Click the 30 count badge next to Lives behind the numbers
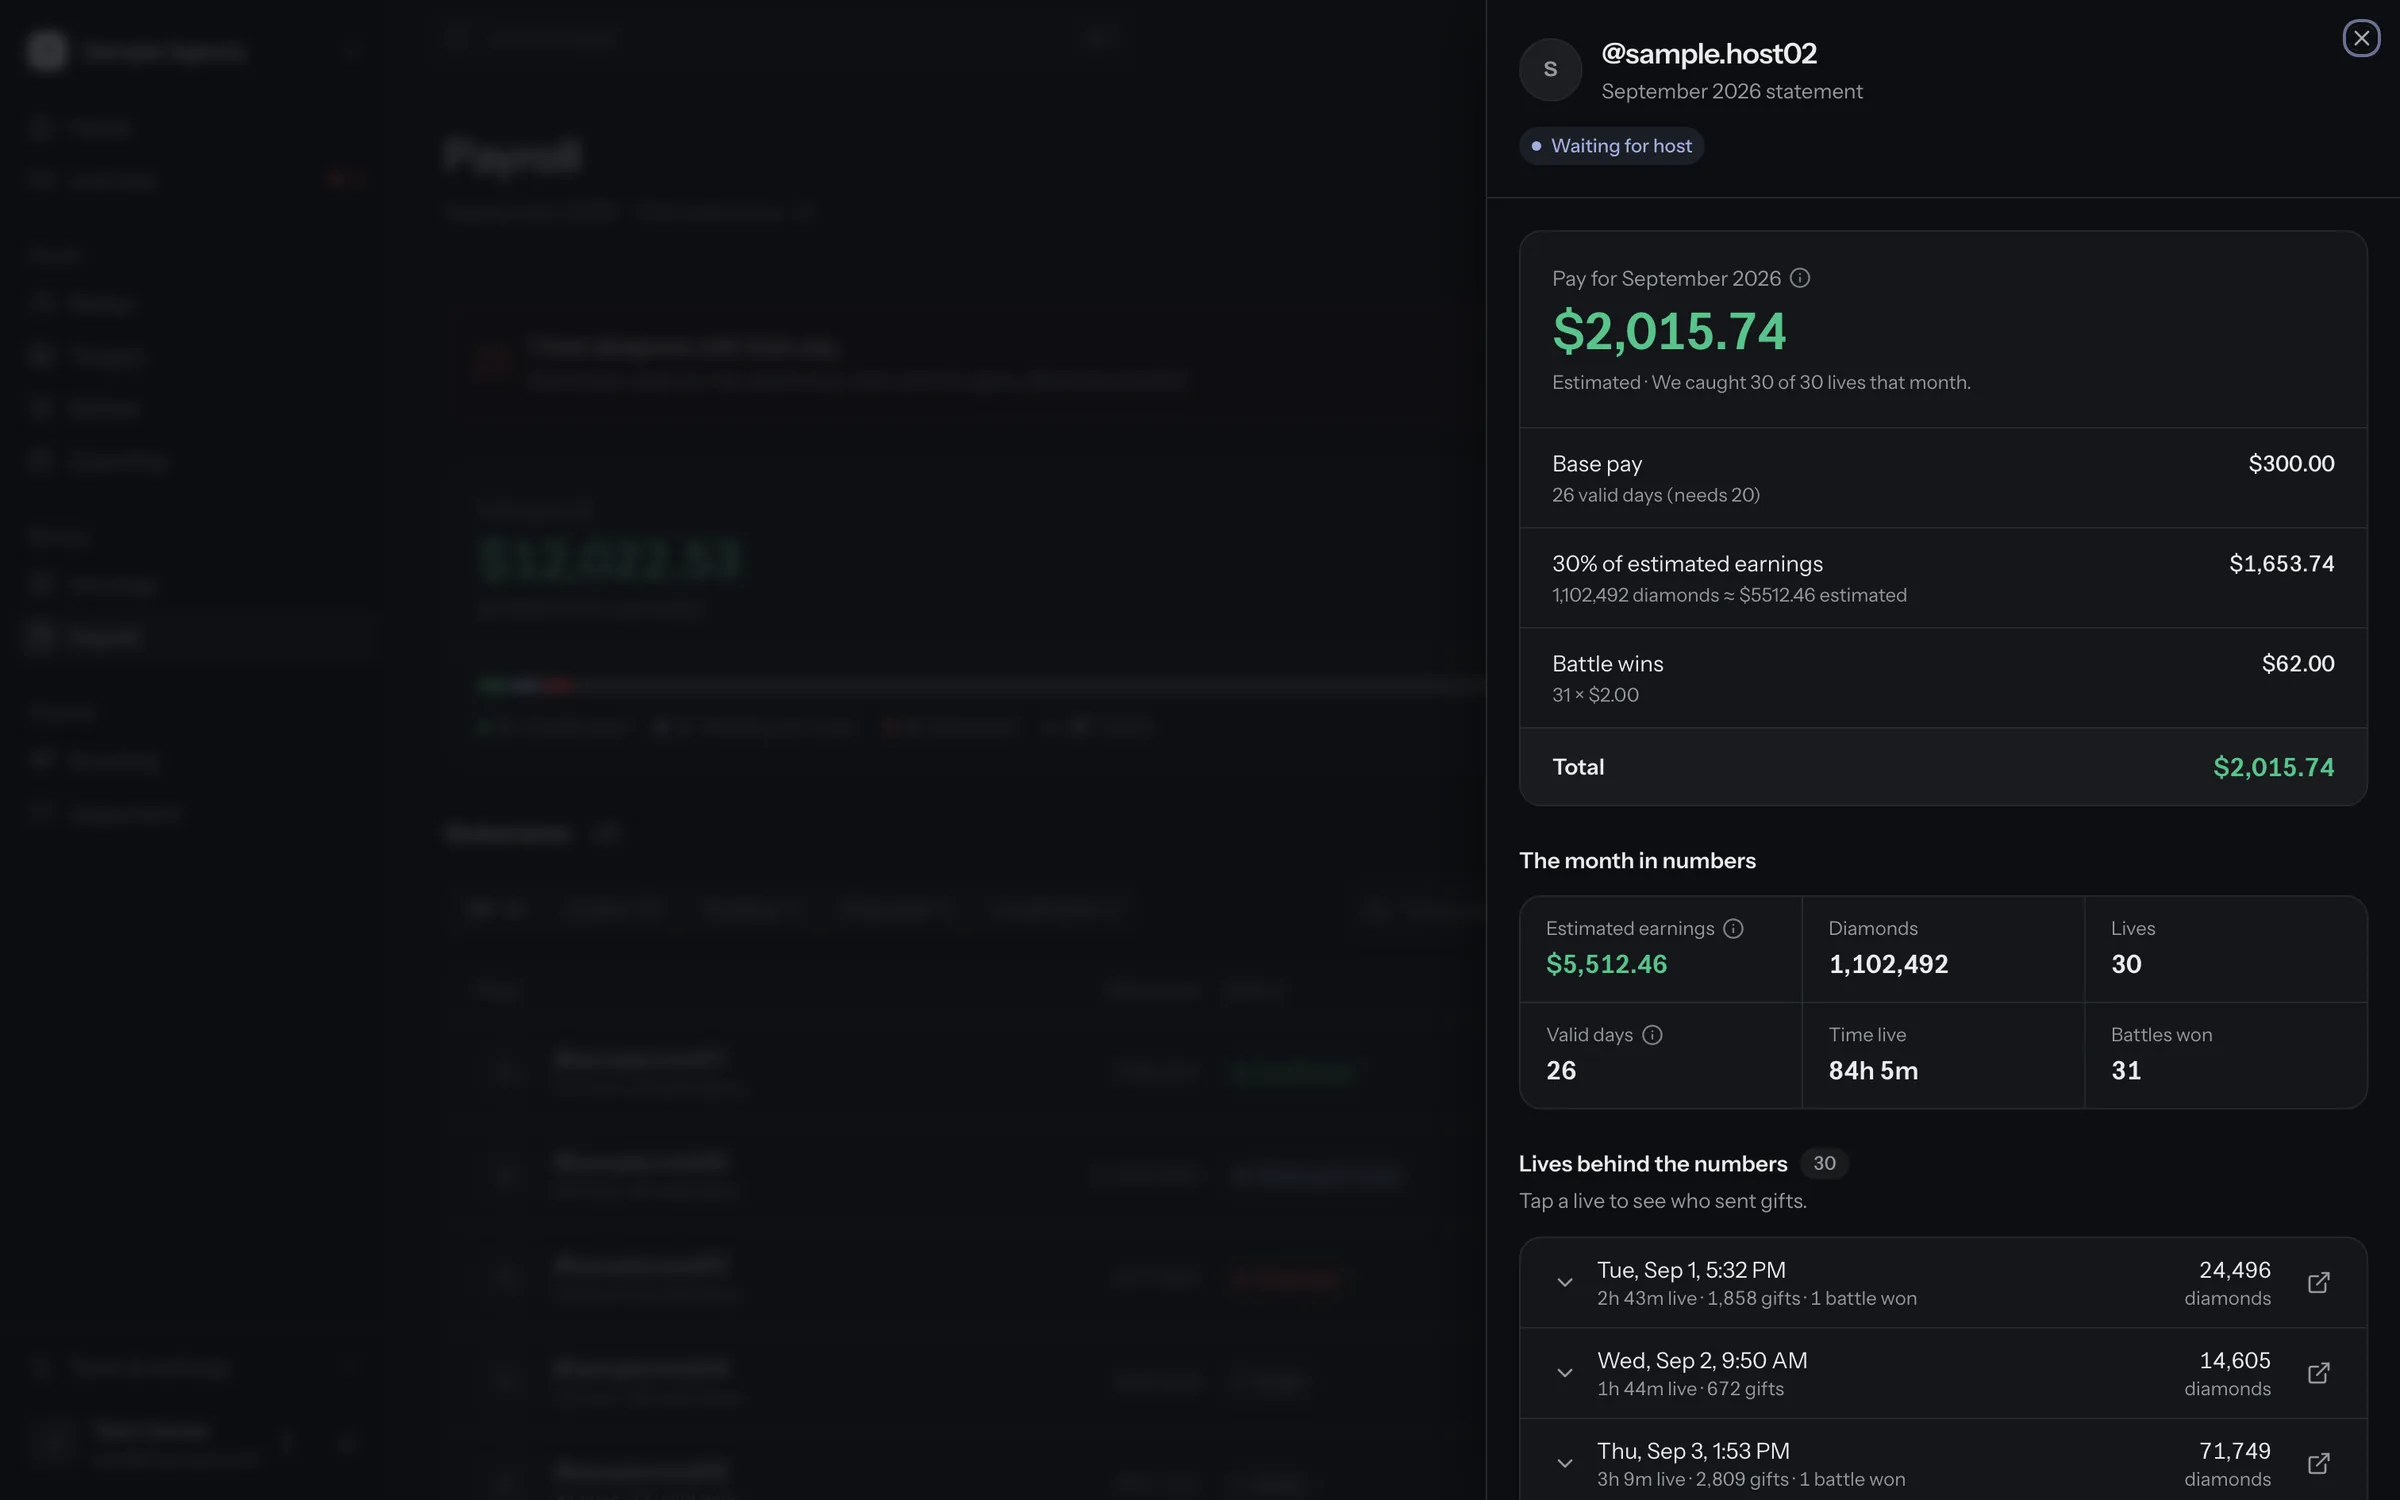Screen dimensions: 2400x1500 pyautogui.click(x=1824, y=1163)
